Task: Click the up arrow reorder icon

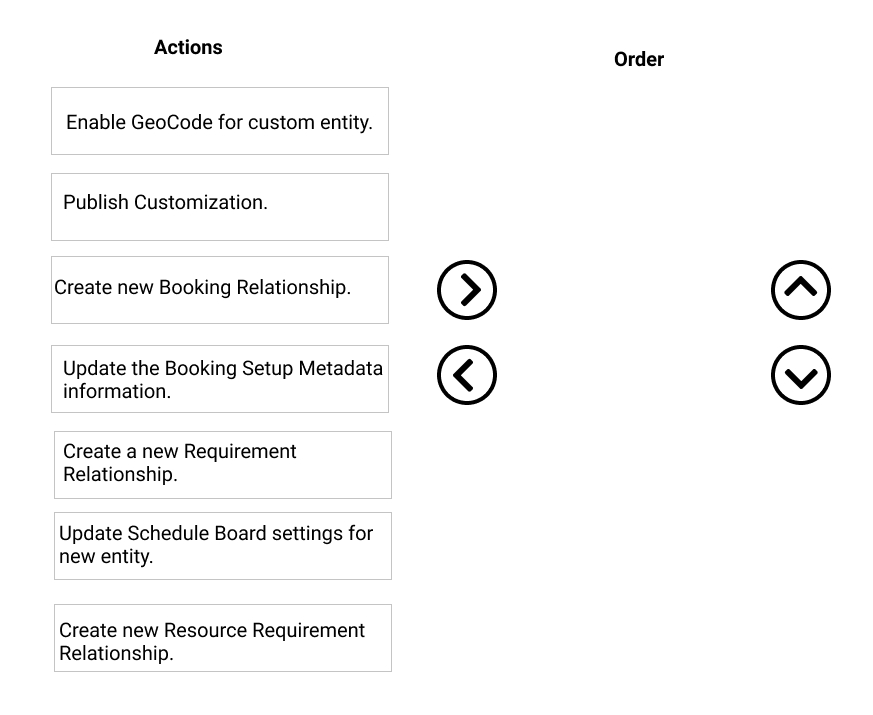Action: 801,290
